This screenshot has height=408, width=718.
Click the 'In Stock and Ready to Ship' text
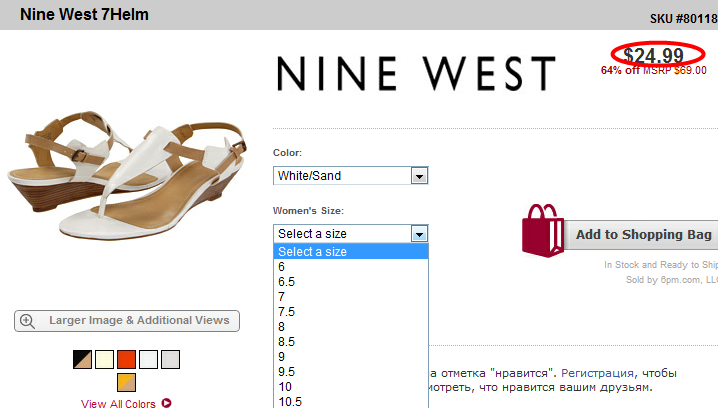coord(661,265)
